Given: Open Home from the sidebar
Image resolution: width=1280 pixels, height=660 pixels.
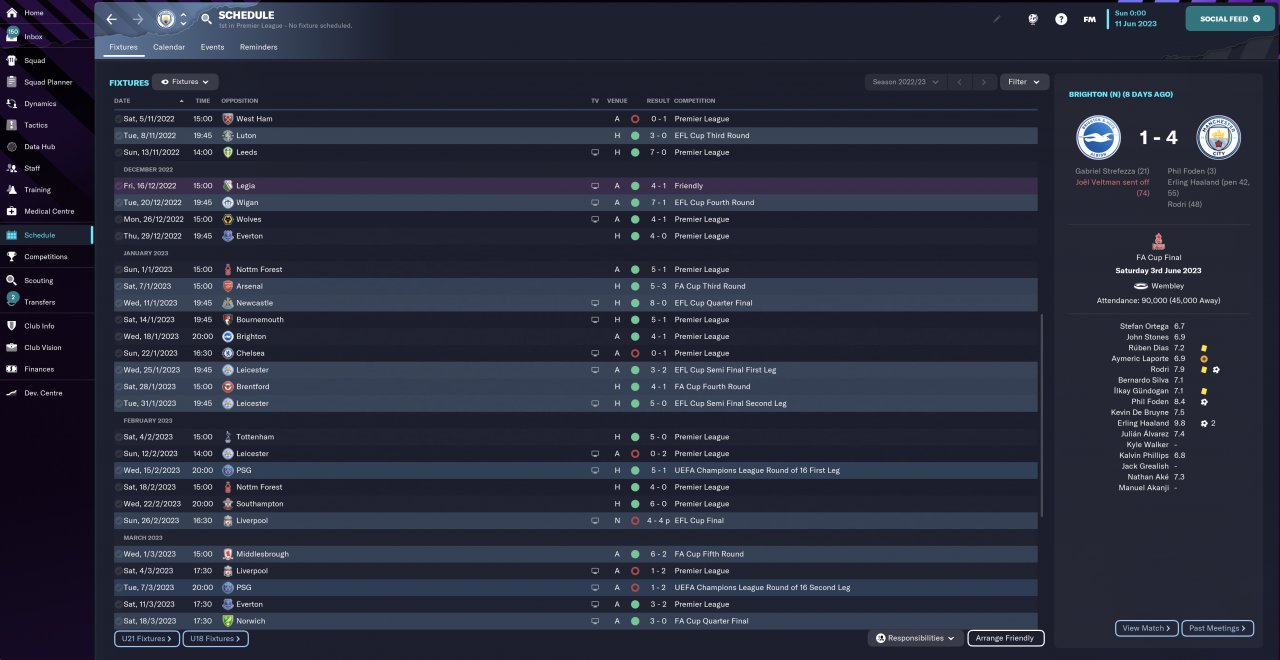Looking at the screenshot, I should [x=33, y=13].
